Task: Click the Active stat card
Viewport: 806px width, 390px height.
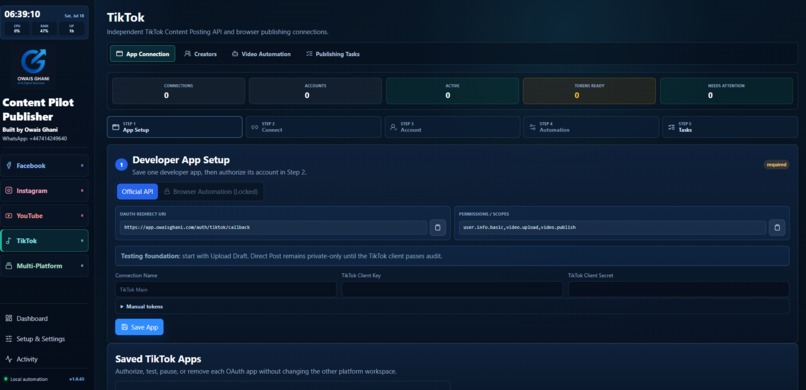Action: point(452,91)
